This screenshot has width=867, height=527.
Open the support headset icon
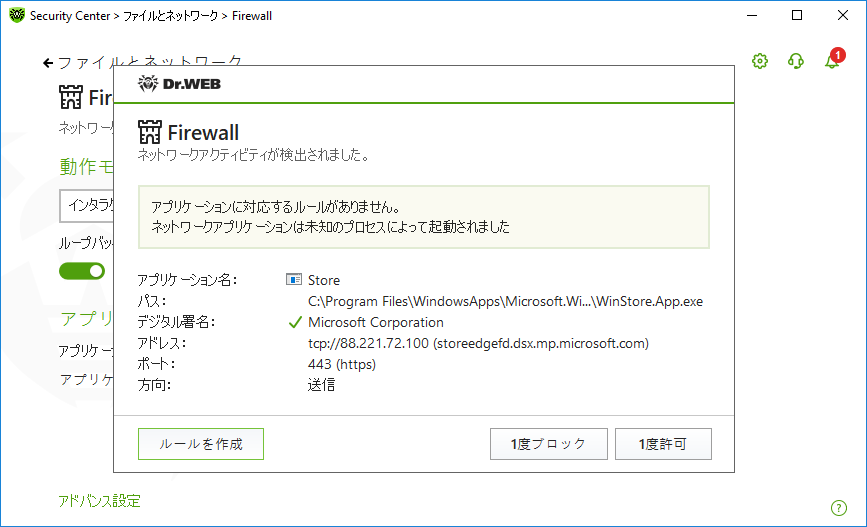tap(796, 61)
